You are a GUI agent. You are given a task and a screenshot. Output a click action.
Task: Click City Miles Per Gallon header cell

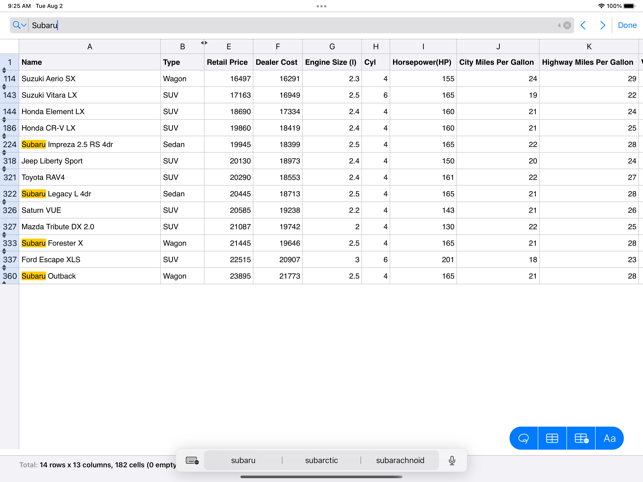click(x=498, y=62)
